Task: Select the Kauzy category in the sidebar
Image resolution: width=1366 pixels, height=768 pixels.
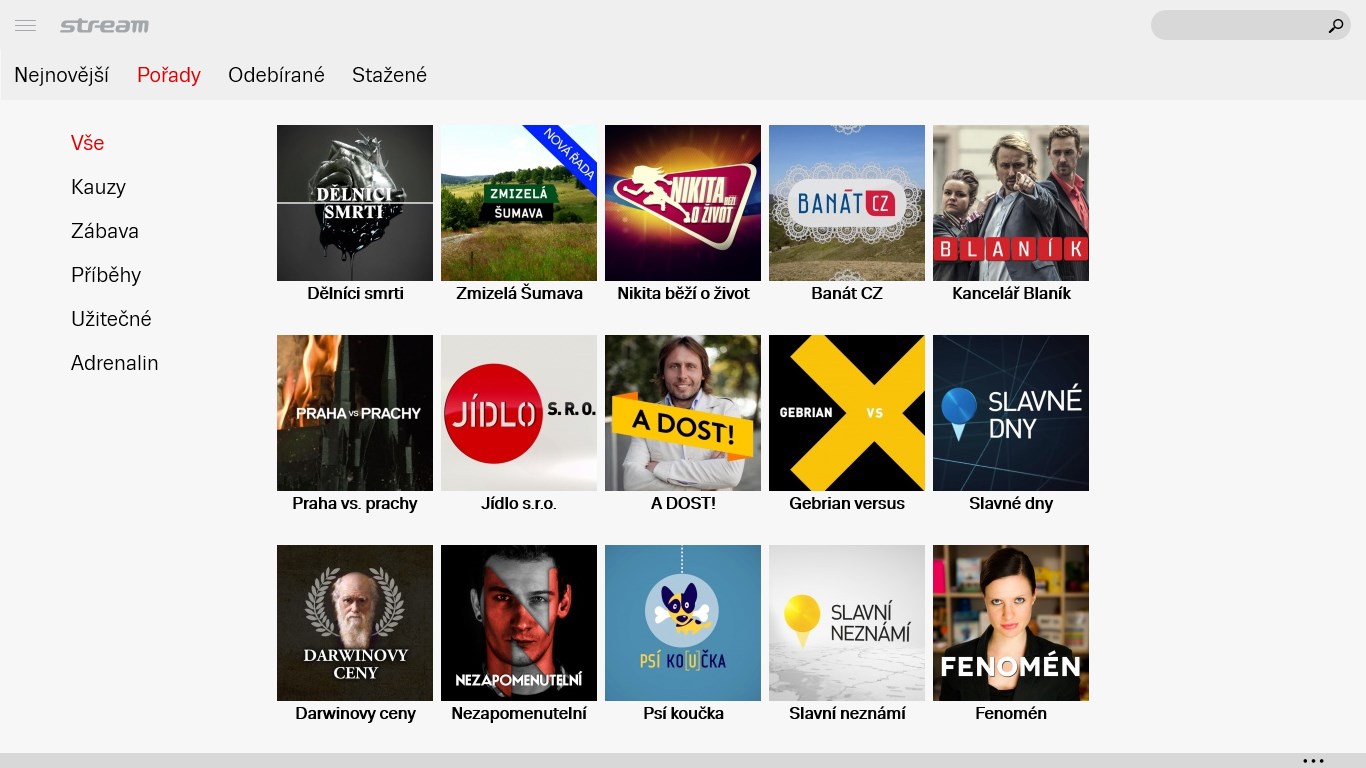Action: tap(97, 187)
